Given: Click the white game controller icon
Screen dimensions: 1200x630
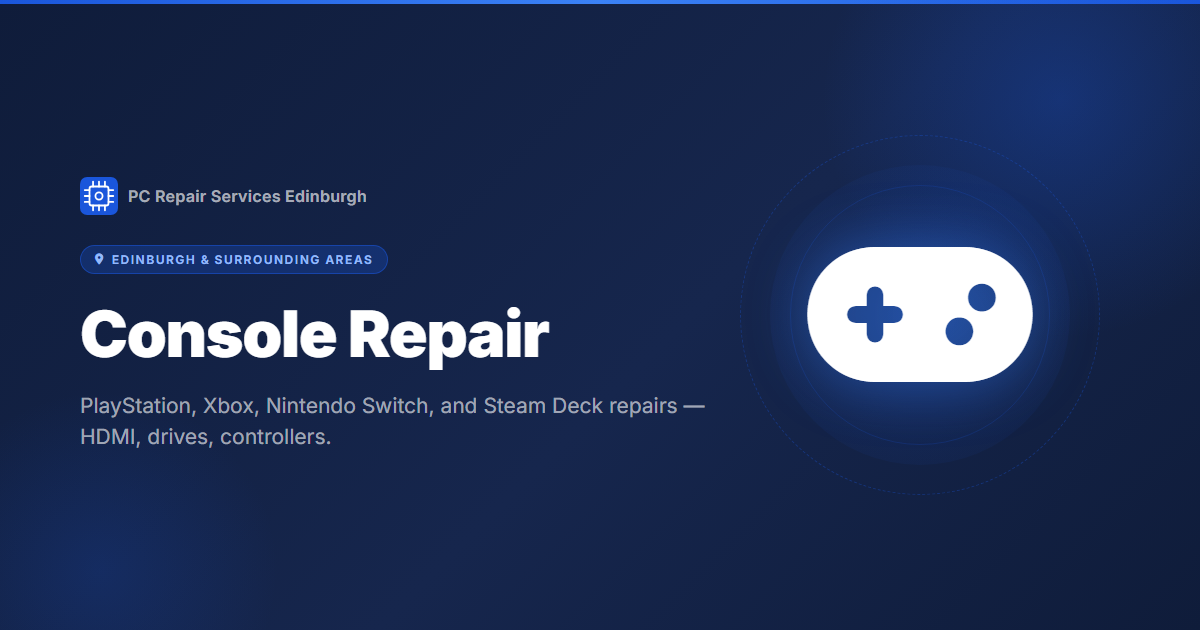Looking at the screenshot, I should [x=920, y=314].
